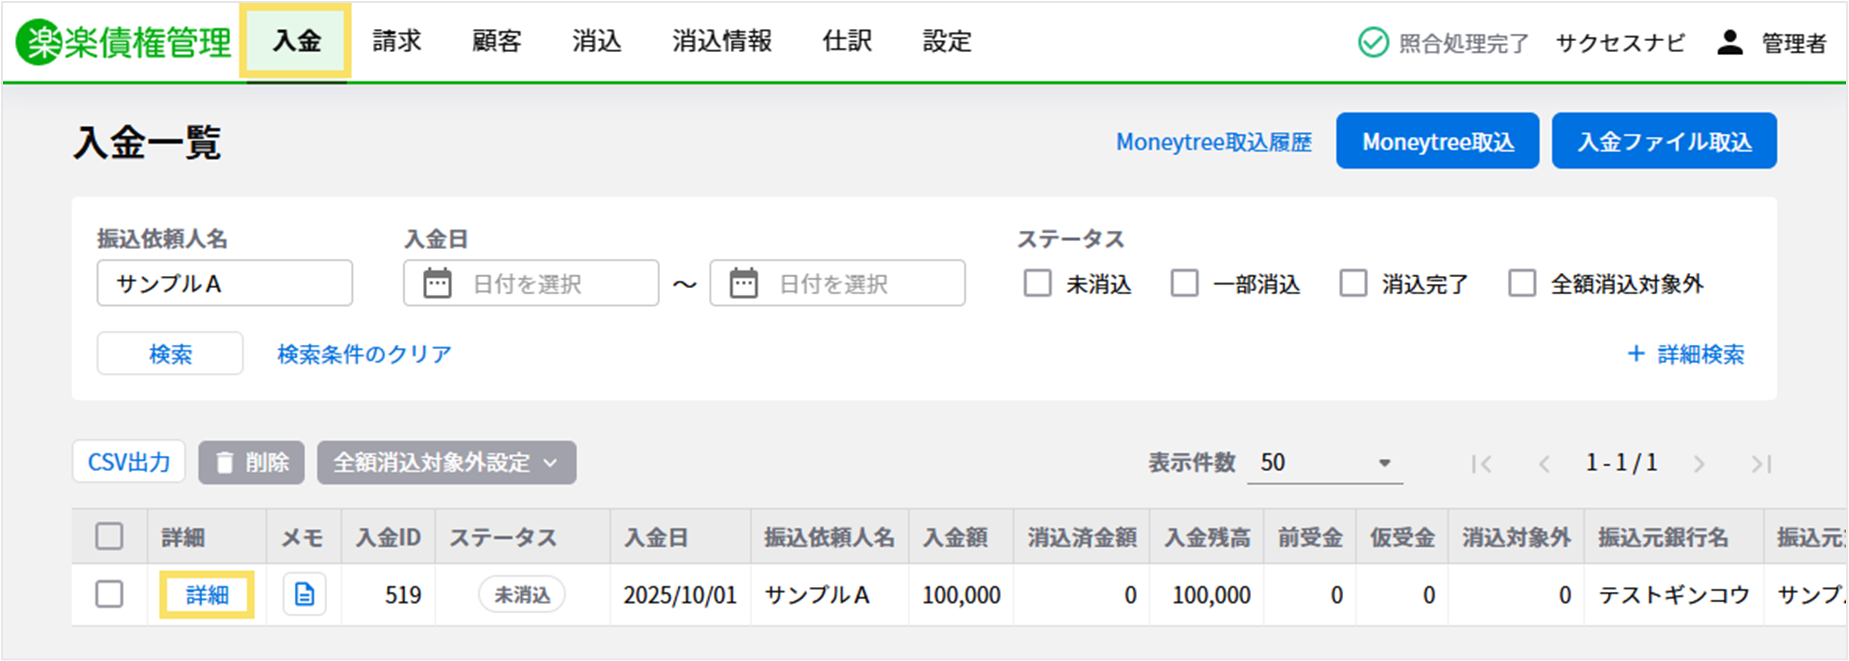Open the 表示件数 dropdown showing 50
Viewport: 1849px width, 661px height.
pos(1324,463)
